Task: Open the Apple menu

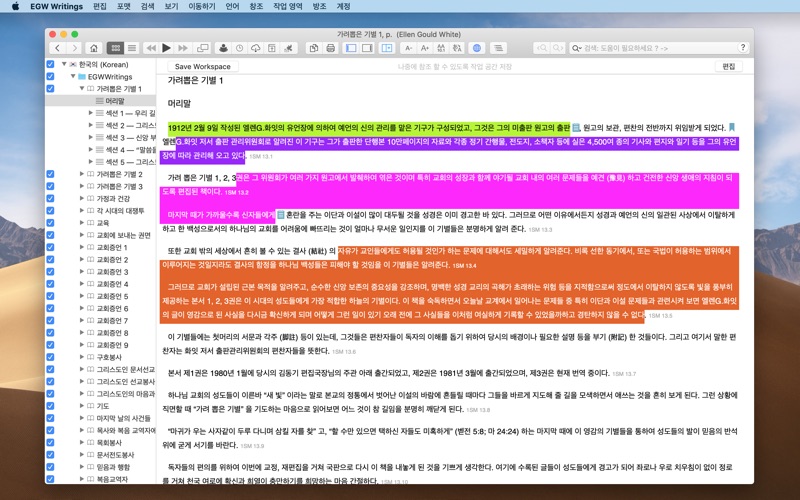Action: (x=15, y=6)
